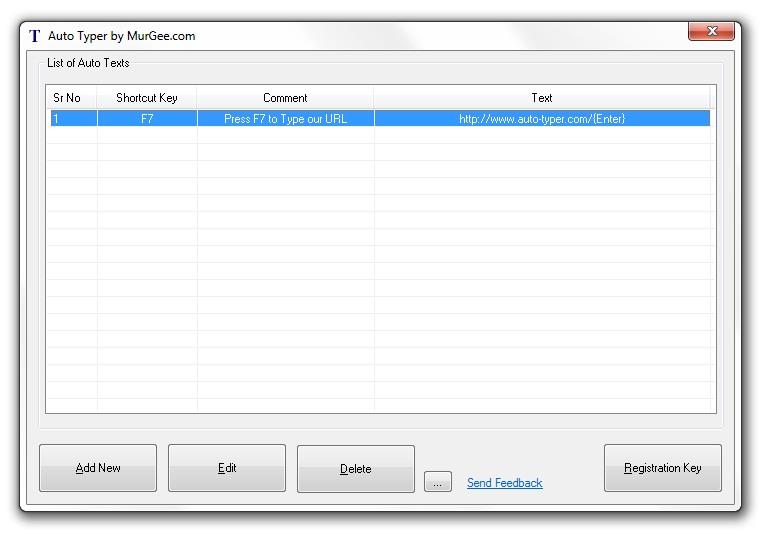Click the Shortcut Key column header
This screenshot has width=763, height=534.
click(147, 98)
